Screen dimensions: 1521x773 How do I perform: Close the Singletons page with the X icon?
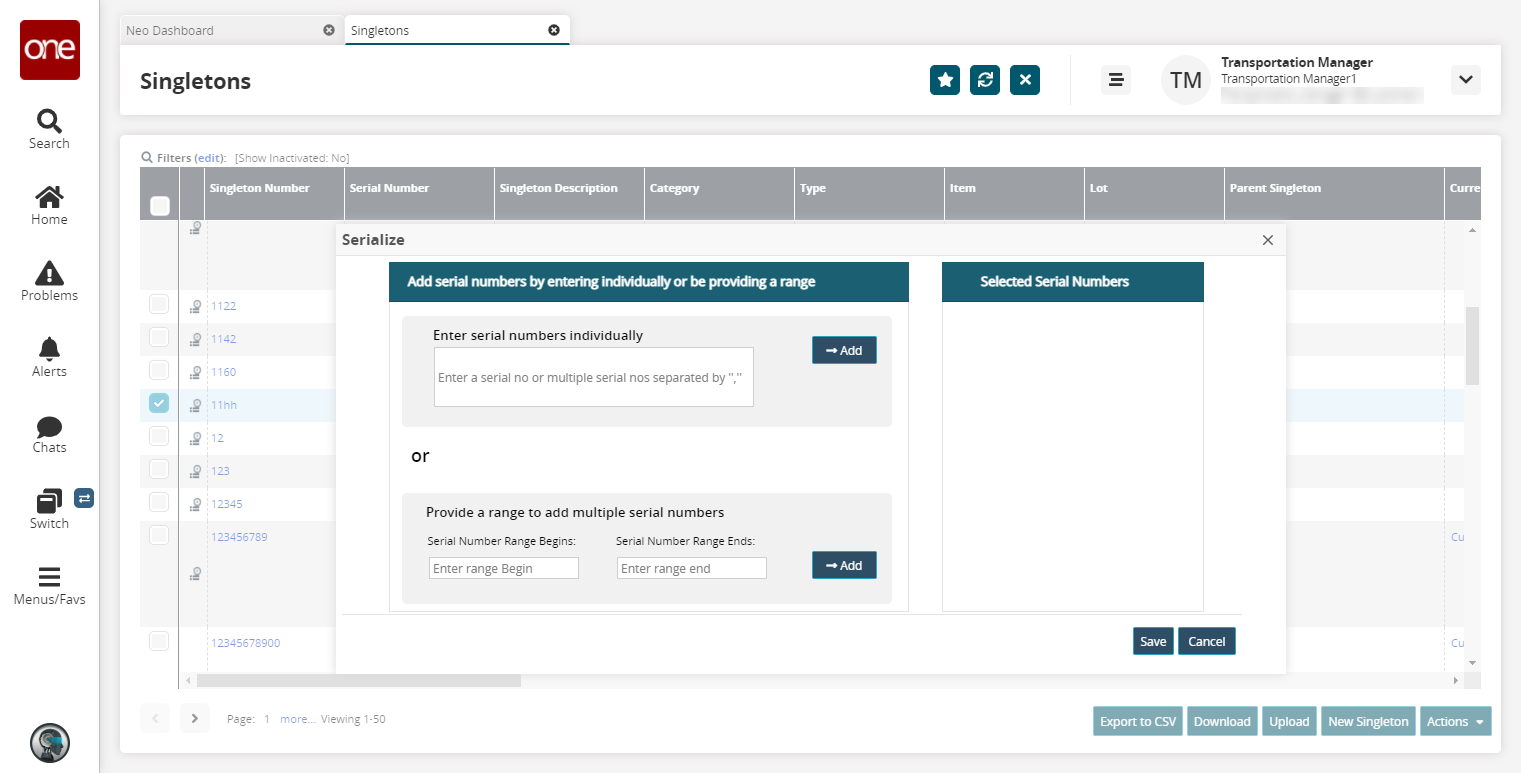click(x=1025, y=80)
